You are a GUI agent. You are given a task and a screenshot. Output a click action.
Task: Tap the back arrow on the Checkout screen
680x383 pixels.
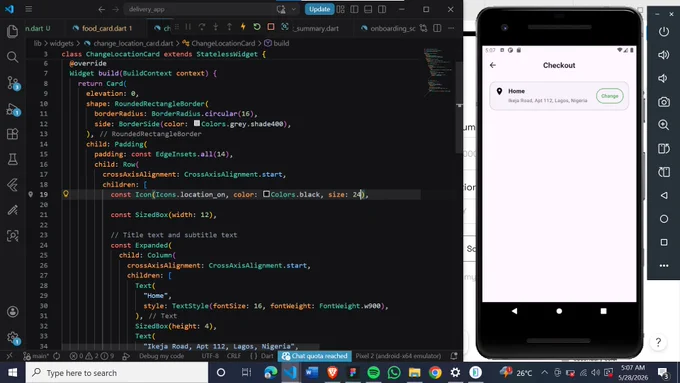click(493, 65)
